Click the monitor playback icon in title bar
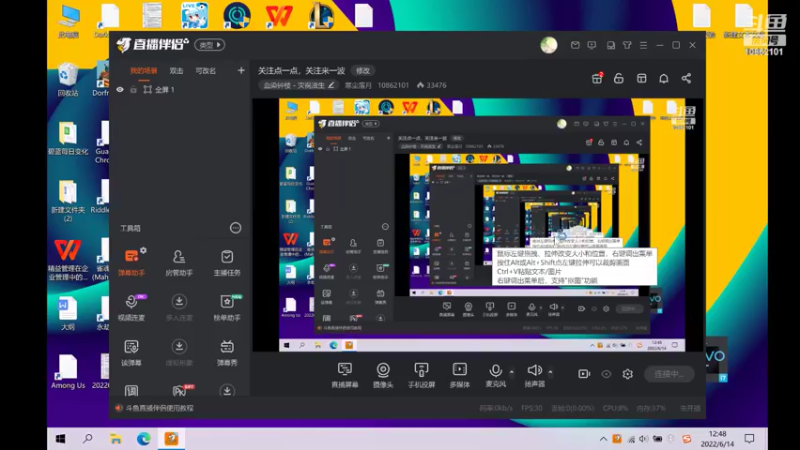Viewport: 800px width, 450px height. click(592, 45)
